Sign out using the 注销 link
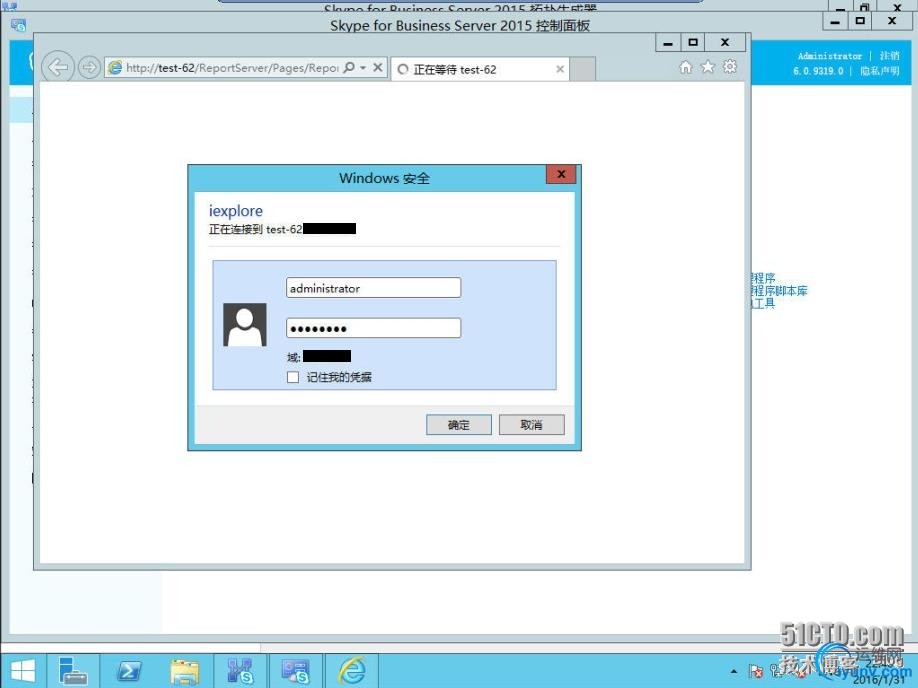Image resolution: width=918 pixels, height=688 pixels. 889,56
